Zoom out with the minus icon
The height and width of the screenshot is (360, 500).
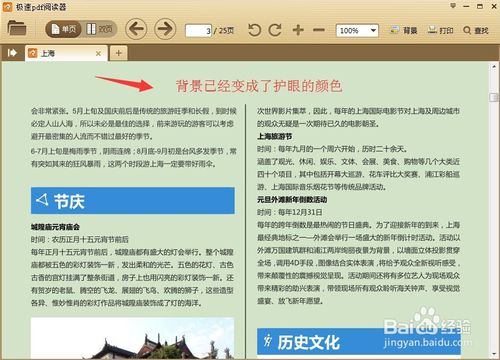[x=319, y=30]
